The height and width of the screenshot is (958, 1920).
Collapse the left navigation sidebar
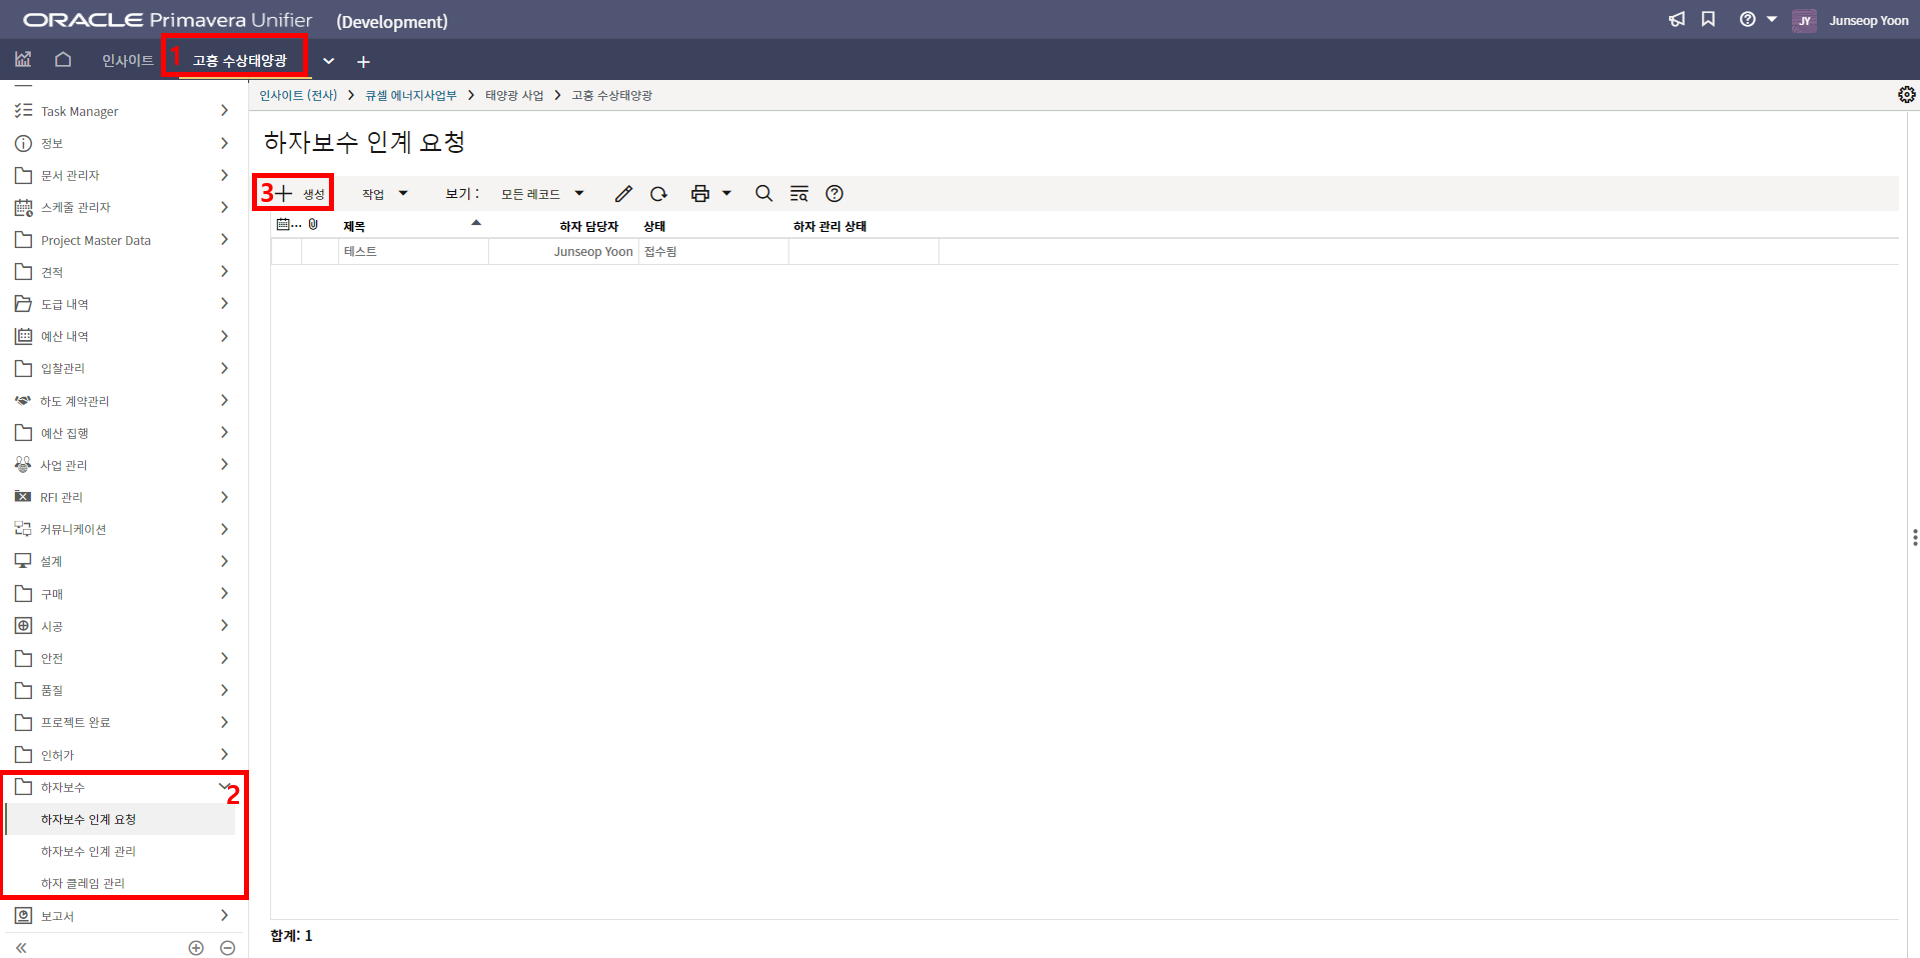coord(21,947)
